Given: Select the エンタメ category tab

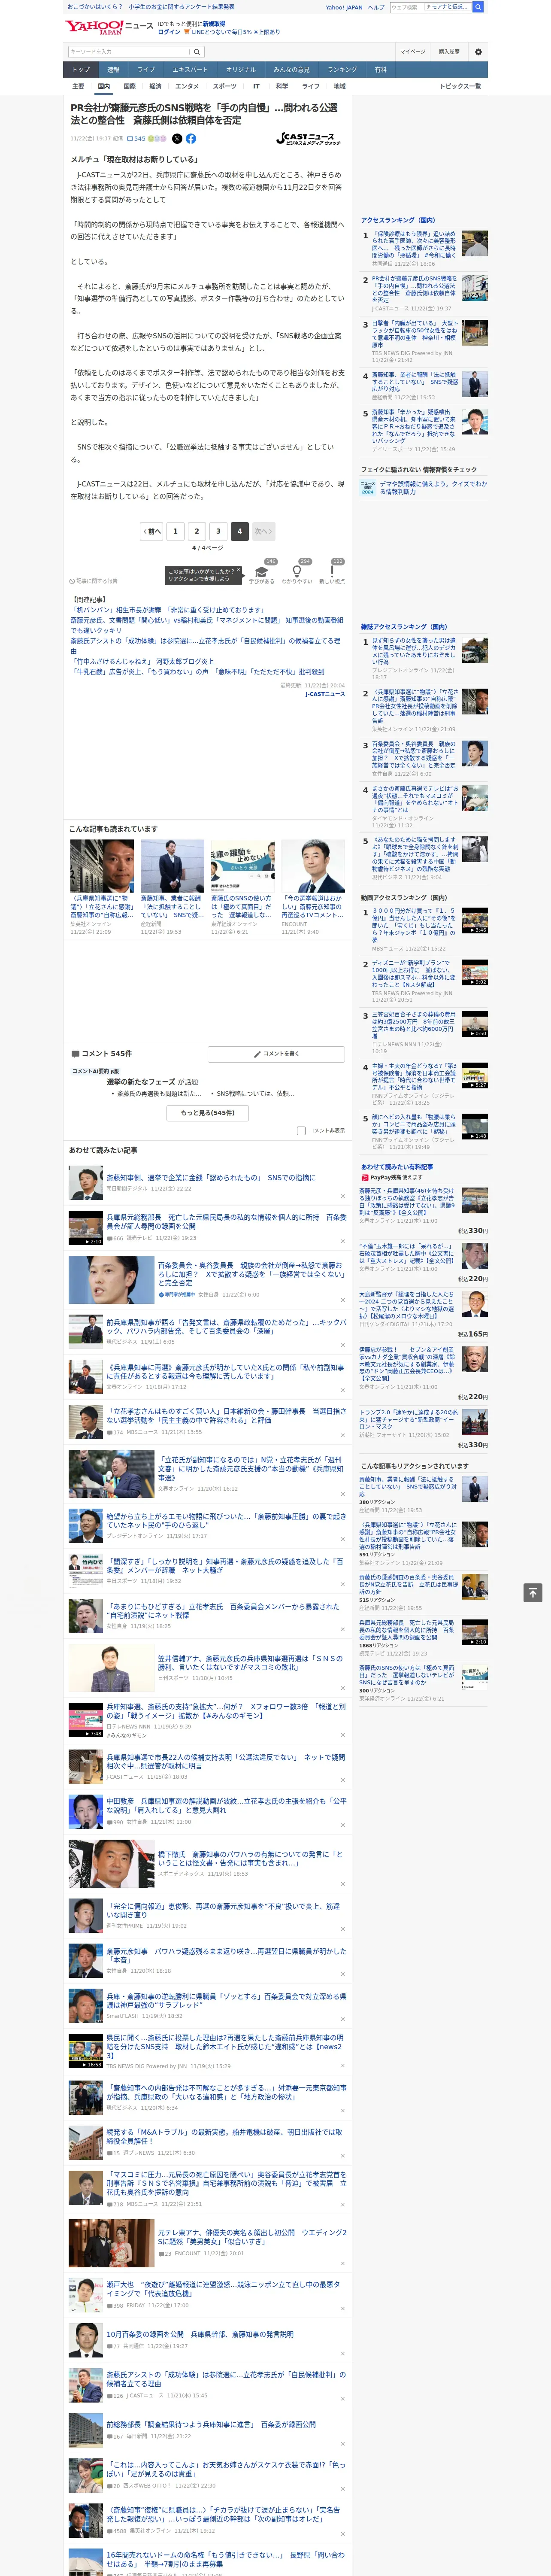Looking at the screenshot, I should click(187, 86).
